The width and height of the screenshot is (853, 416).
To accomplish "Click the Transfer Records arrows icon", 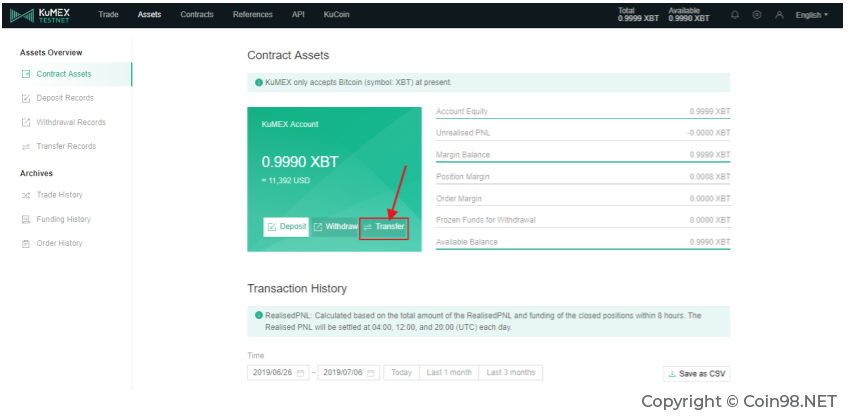I will point(26,147).
